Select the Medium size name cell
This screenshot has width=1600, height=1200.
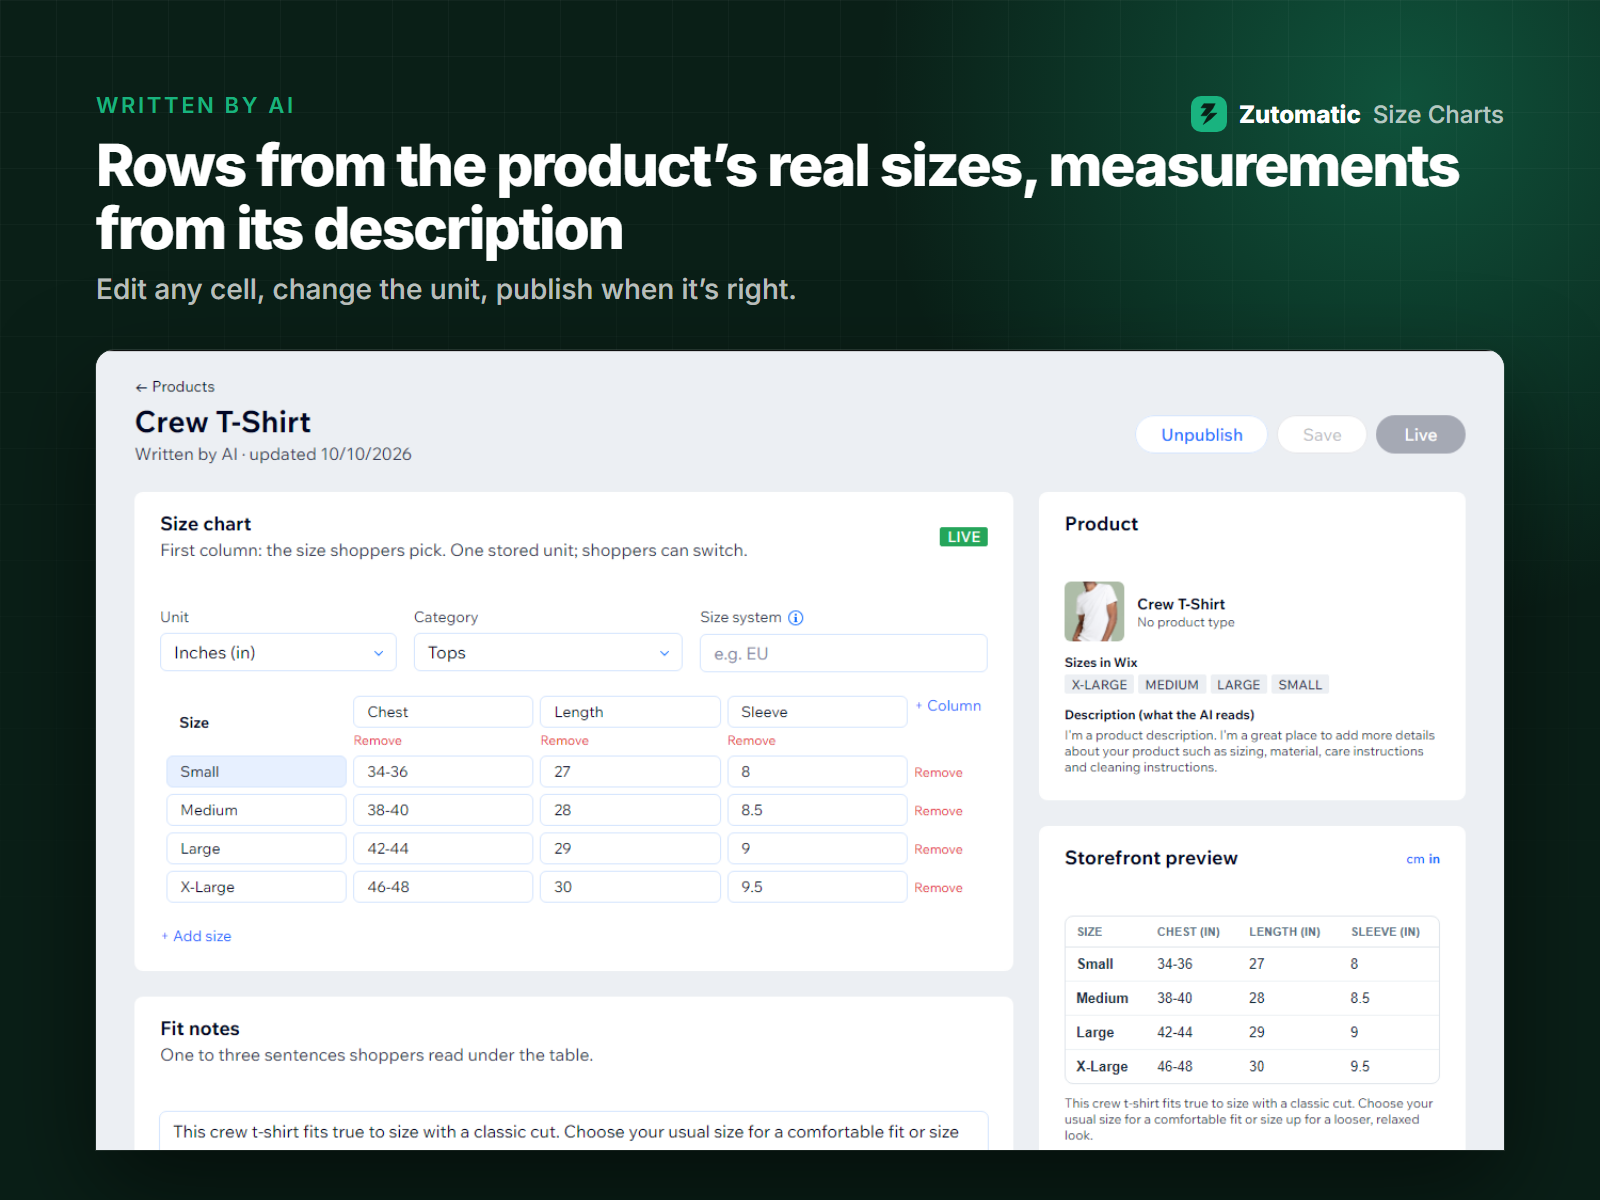pyautogui.click(x=256, y=810)
